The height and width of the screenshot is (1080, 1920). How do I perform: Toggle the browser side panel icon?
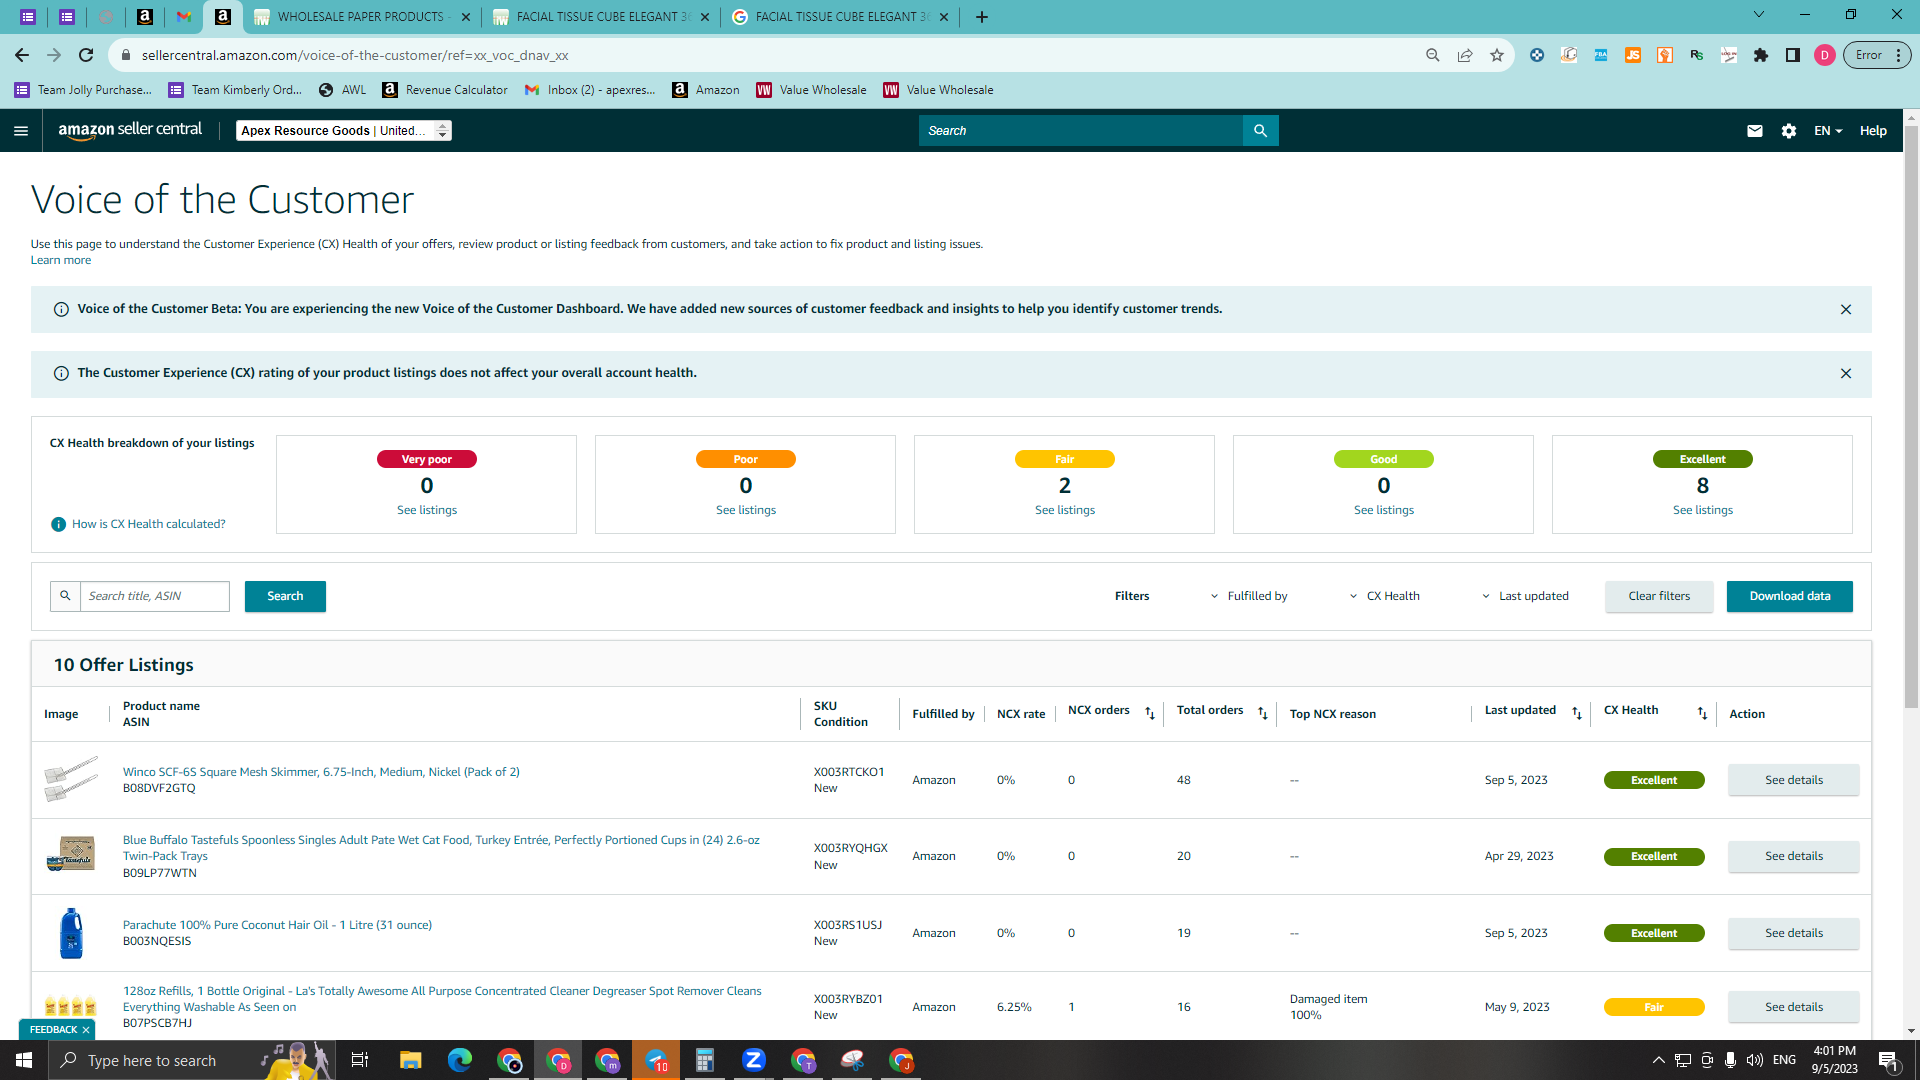tap(1793, 55)
